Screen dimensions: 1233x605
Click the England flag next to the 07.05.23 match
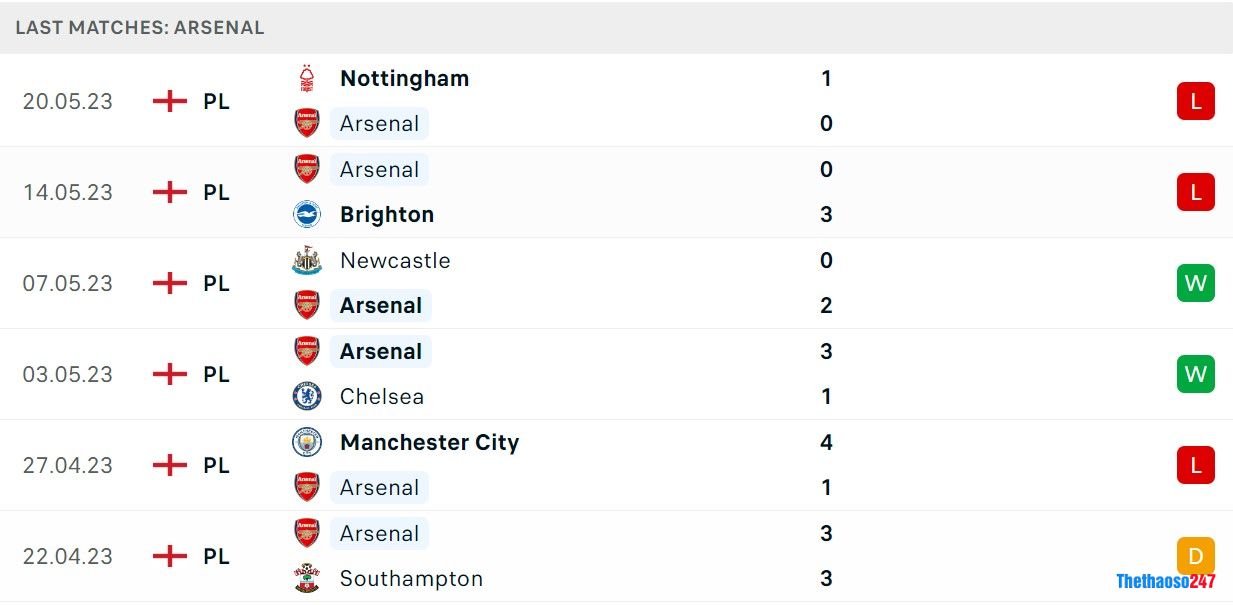pyautogui.click(x=171, y=283)
